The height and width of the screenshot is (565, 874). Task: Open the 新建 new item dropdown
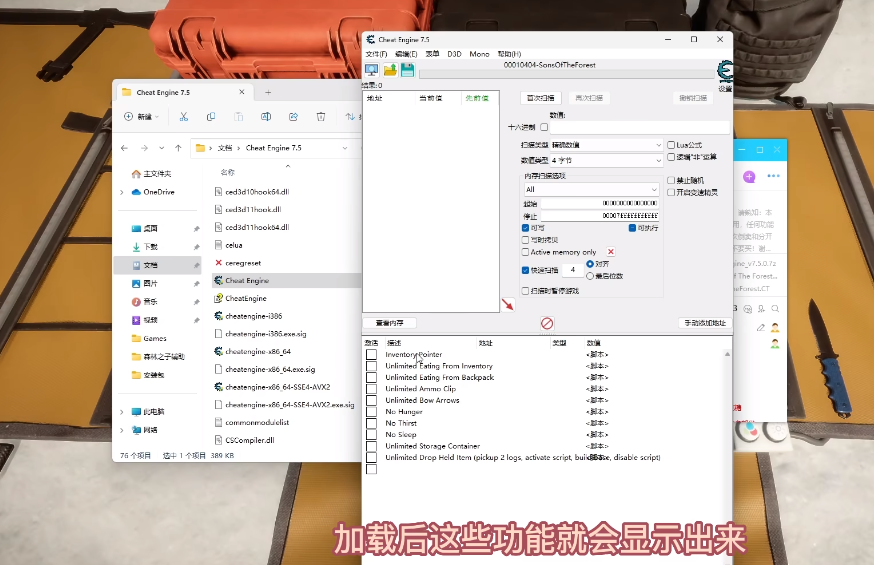coord(141,116)
